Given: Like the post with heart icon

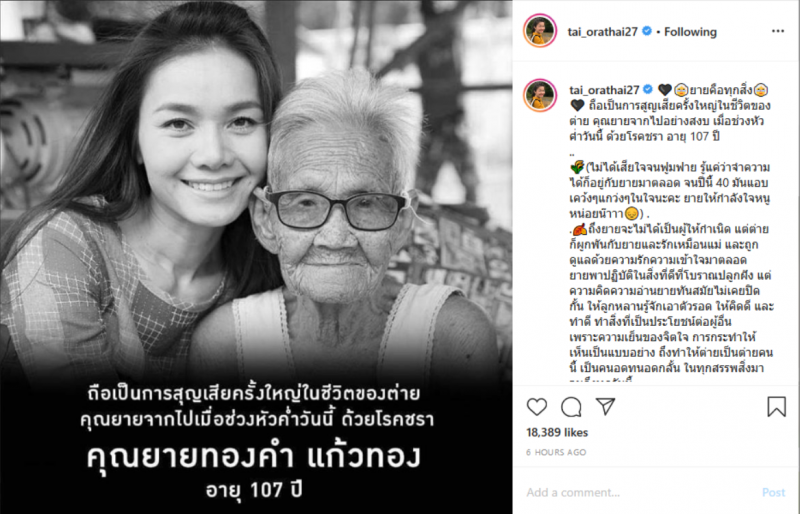Looking at the screenshot, I should [x=537, y=407].
